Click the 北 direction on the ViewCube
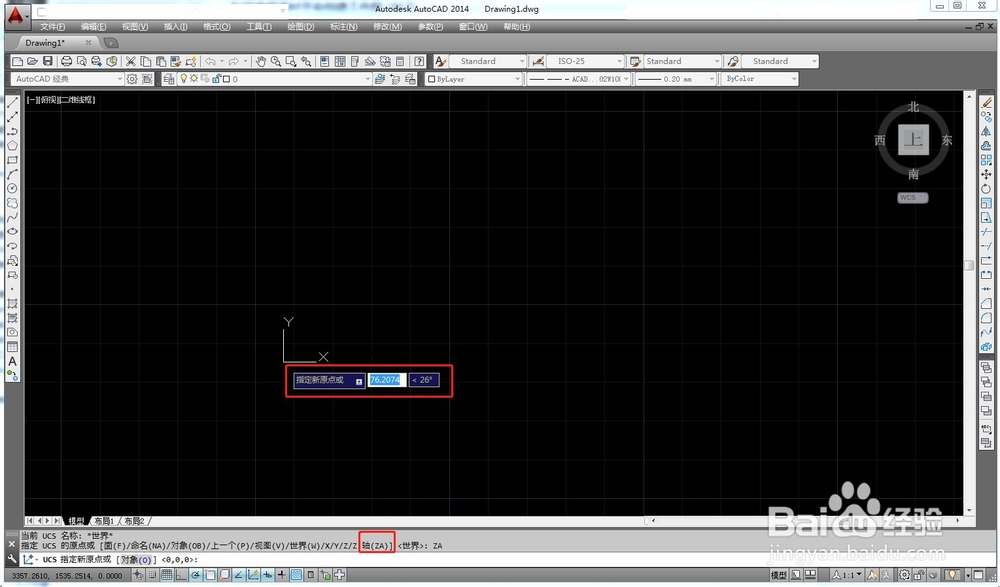 [x=913, y=107]
